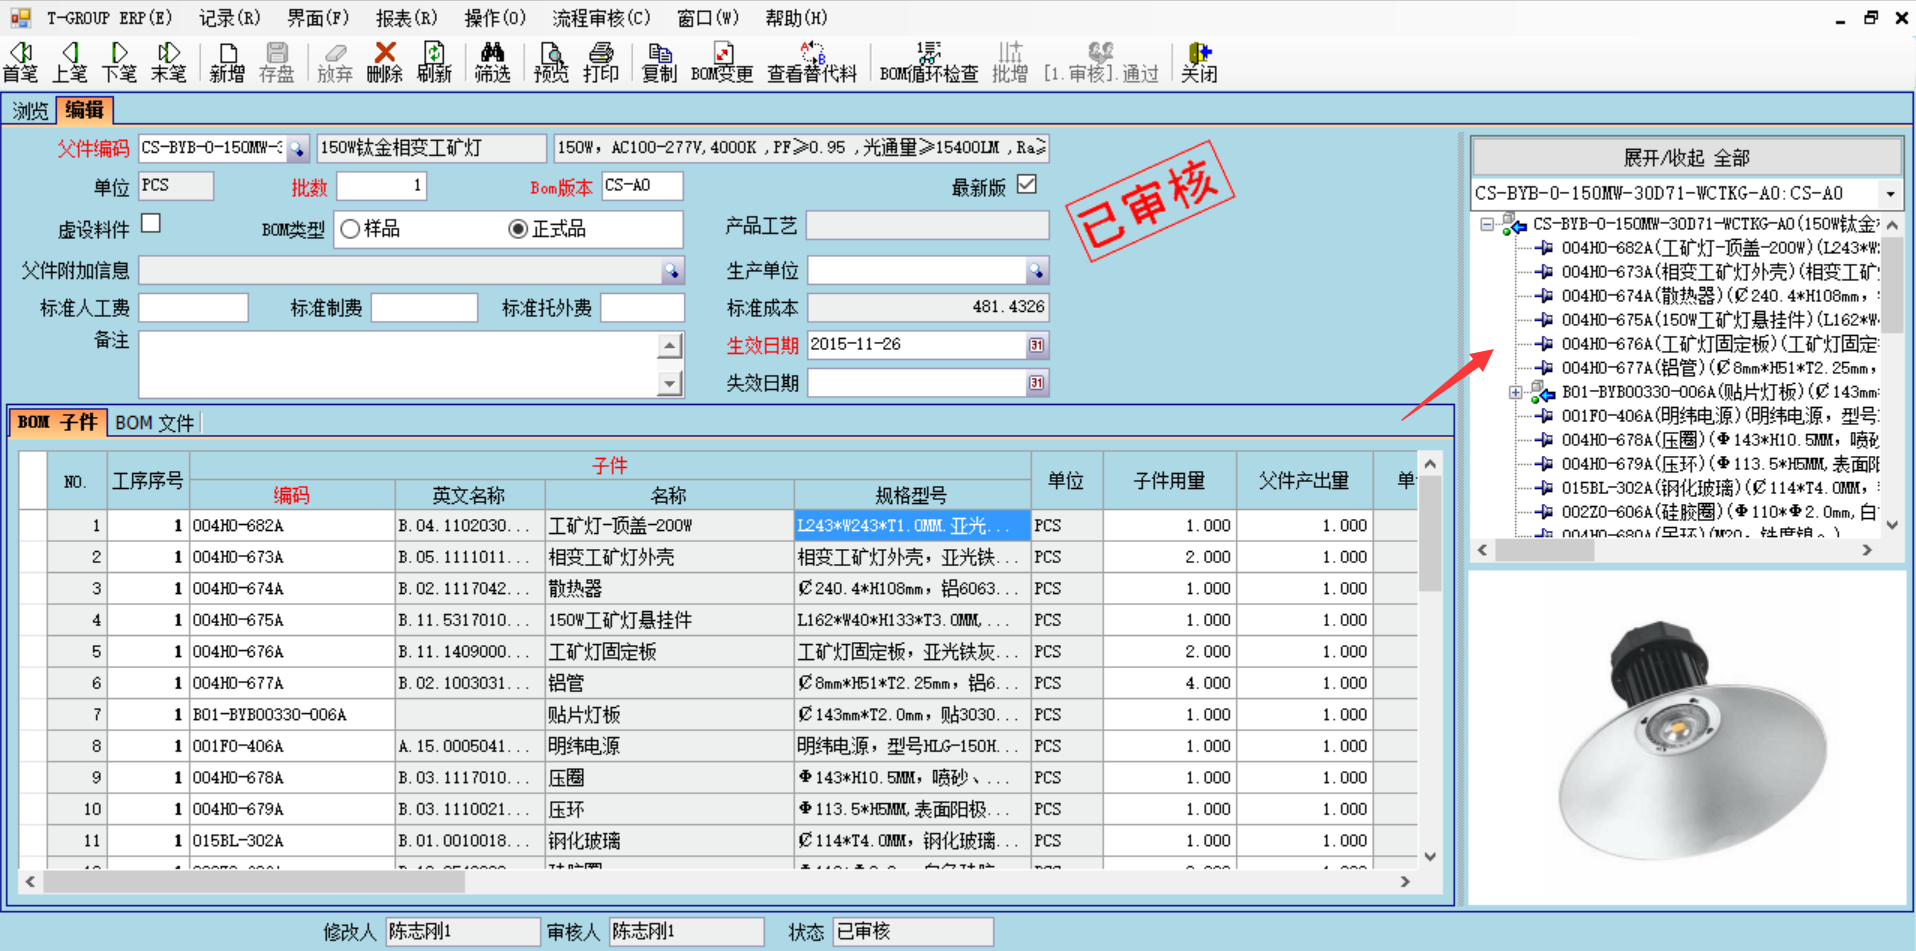Click 查看替代料 to view substitute materials
1916x951 pixels.
pyautogui.click(x=812, y=61)
